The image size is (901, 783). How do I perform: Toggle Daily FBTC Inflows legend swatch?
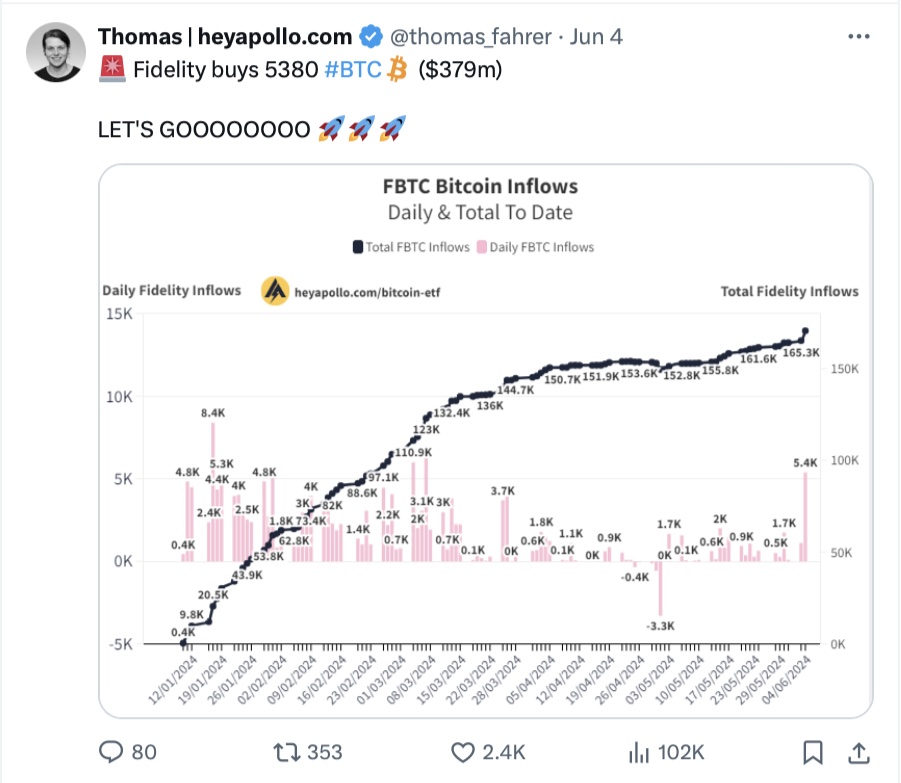click(482, 247)
